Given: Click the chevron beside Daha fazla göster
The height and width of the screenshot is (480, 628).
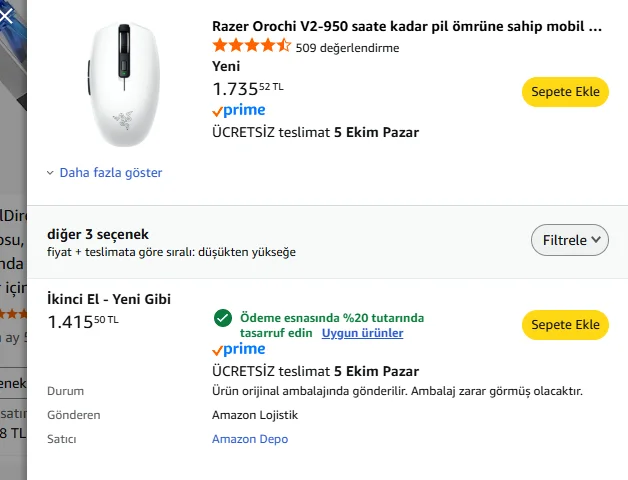Looking at the screenshot, I should pos(51,173).
